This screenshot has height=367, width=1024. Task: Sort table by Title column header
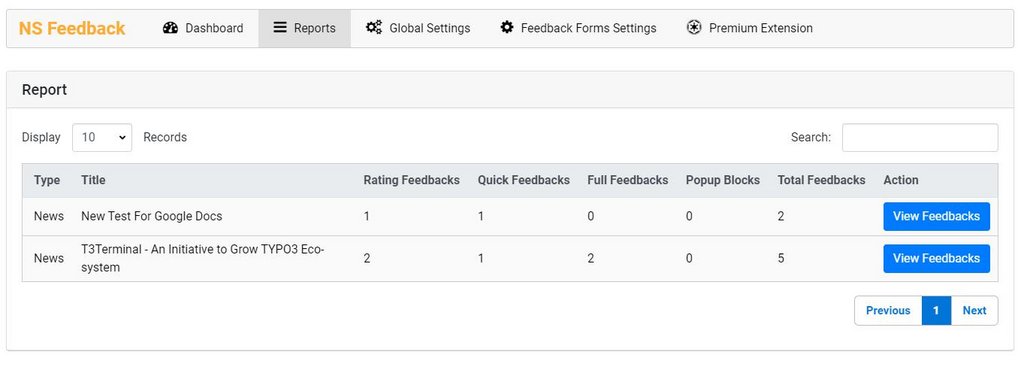click(x=93, y=180)
